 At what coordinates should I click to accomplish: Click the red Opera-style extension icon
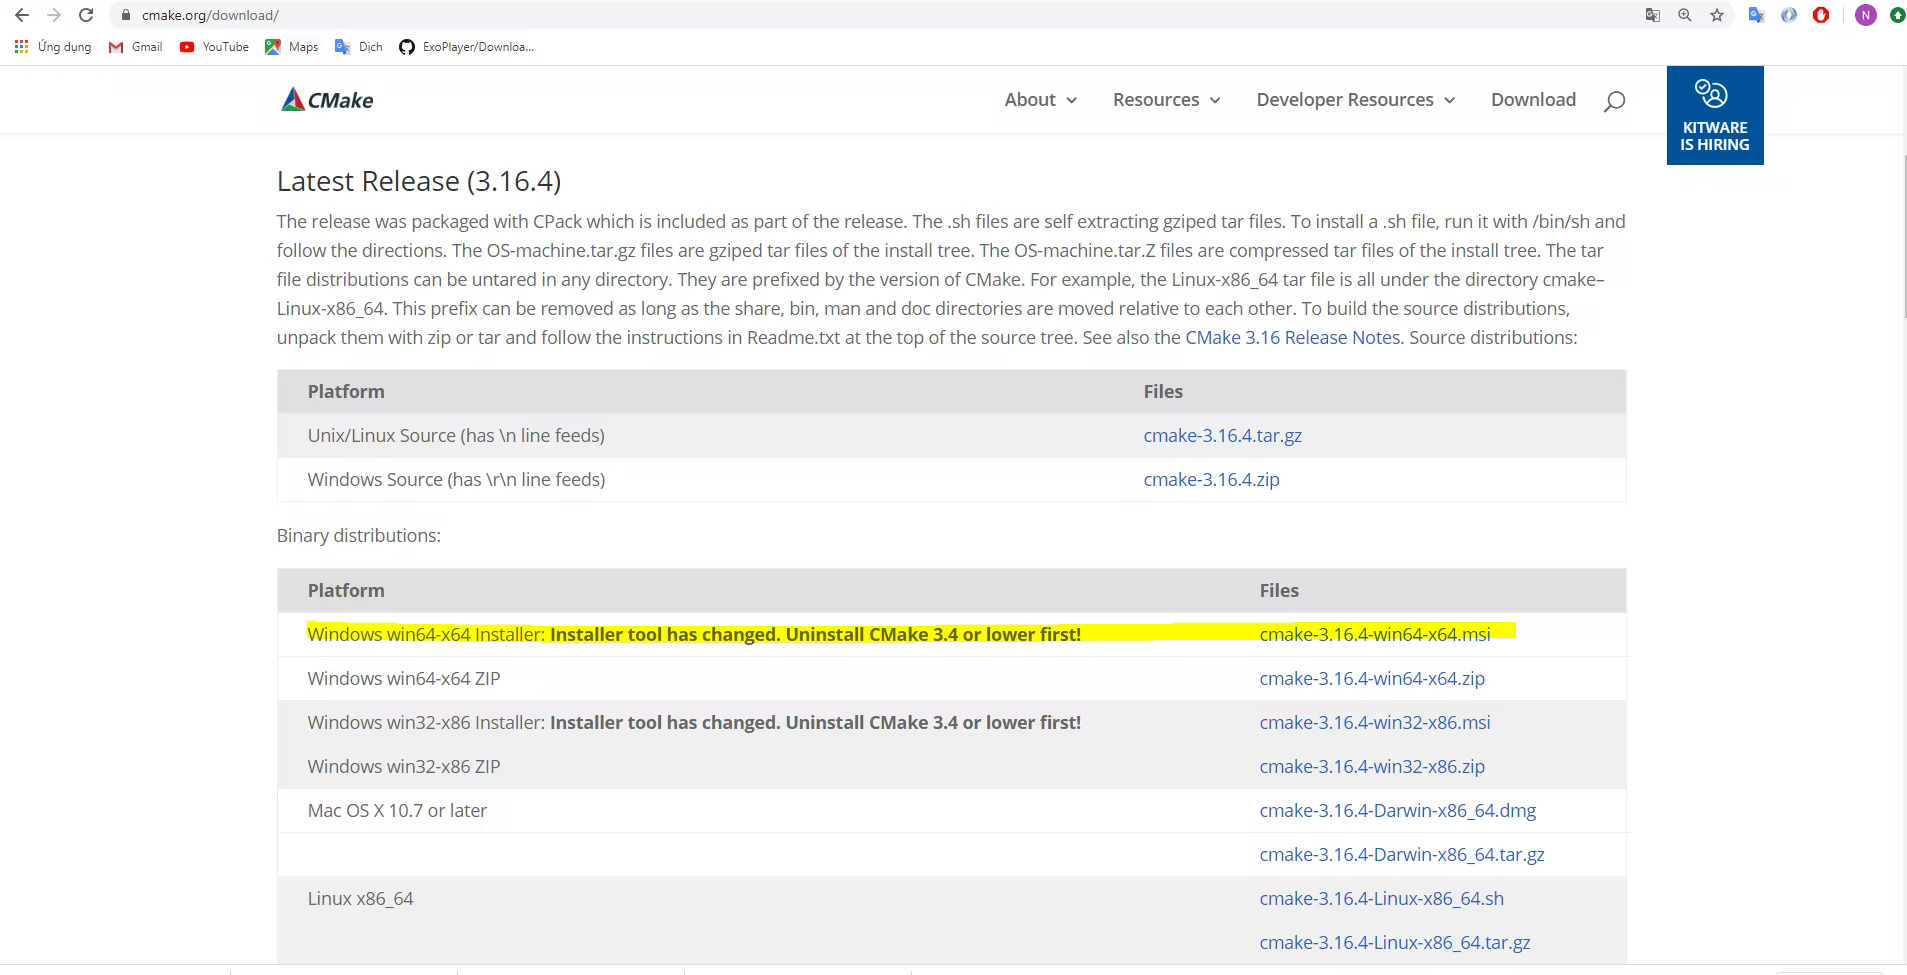(1821, 15)
